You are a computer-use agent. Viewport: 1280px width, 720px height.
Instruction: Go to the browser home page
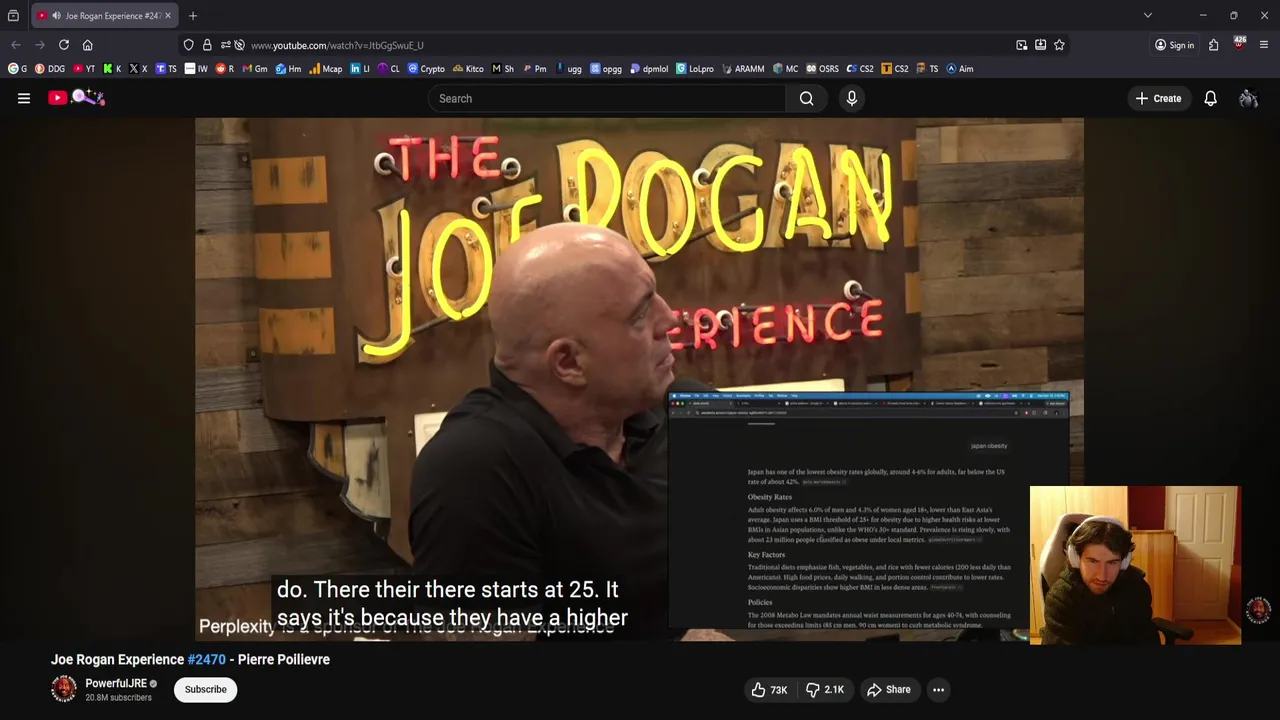(x=88, y=45)
